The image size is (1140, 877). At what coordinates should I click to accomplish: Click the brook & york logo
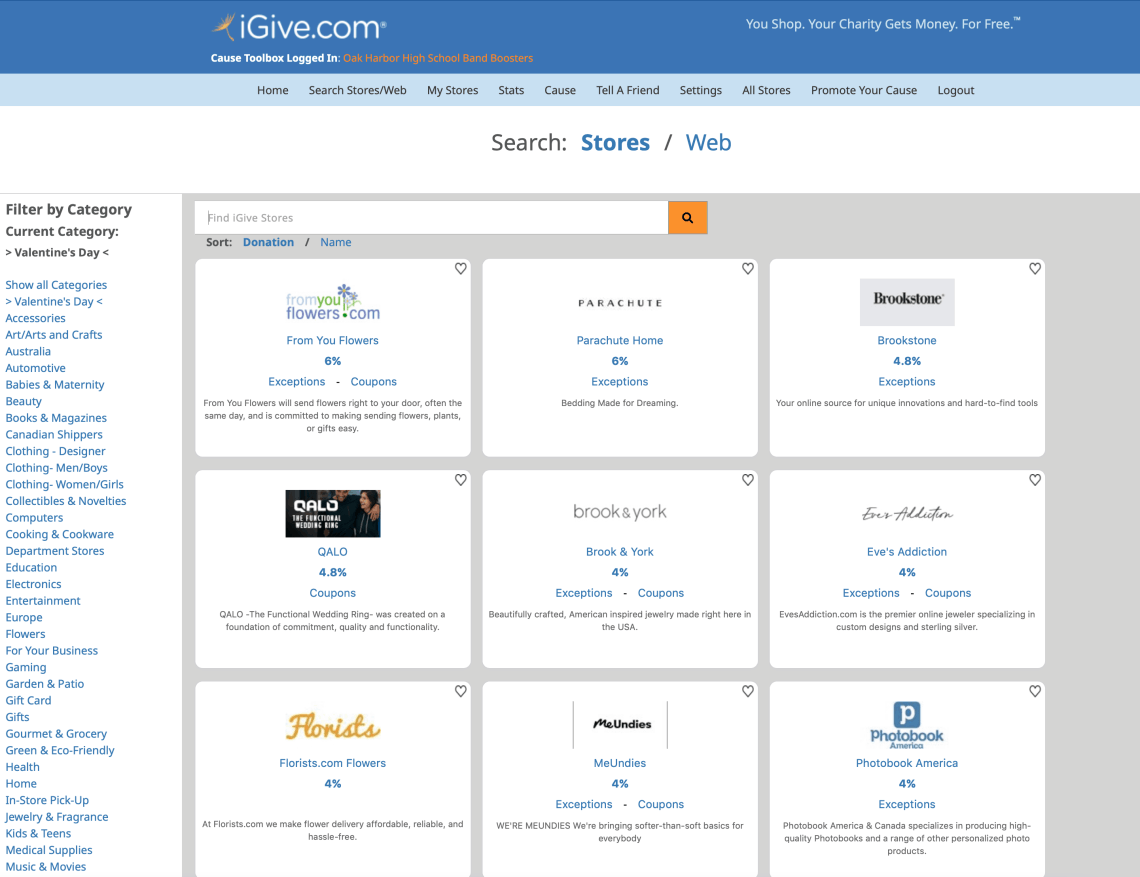(619, 512)
